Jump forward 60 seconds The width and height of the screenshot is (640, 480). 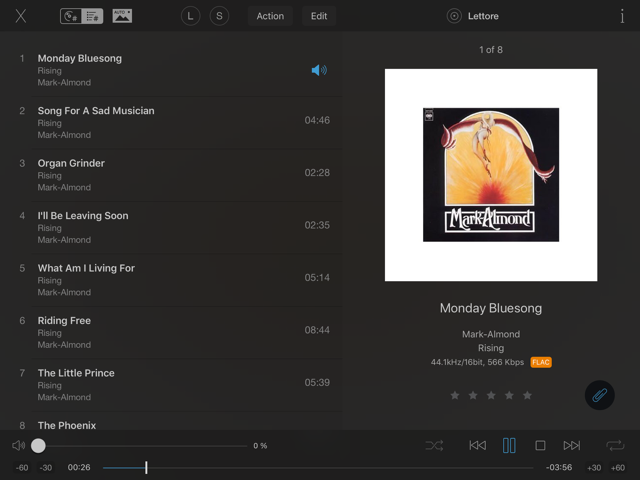(618, 468)
